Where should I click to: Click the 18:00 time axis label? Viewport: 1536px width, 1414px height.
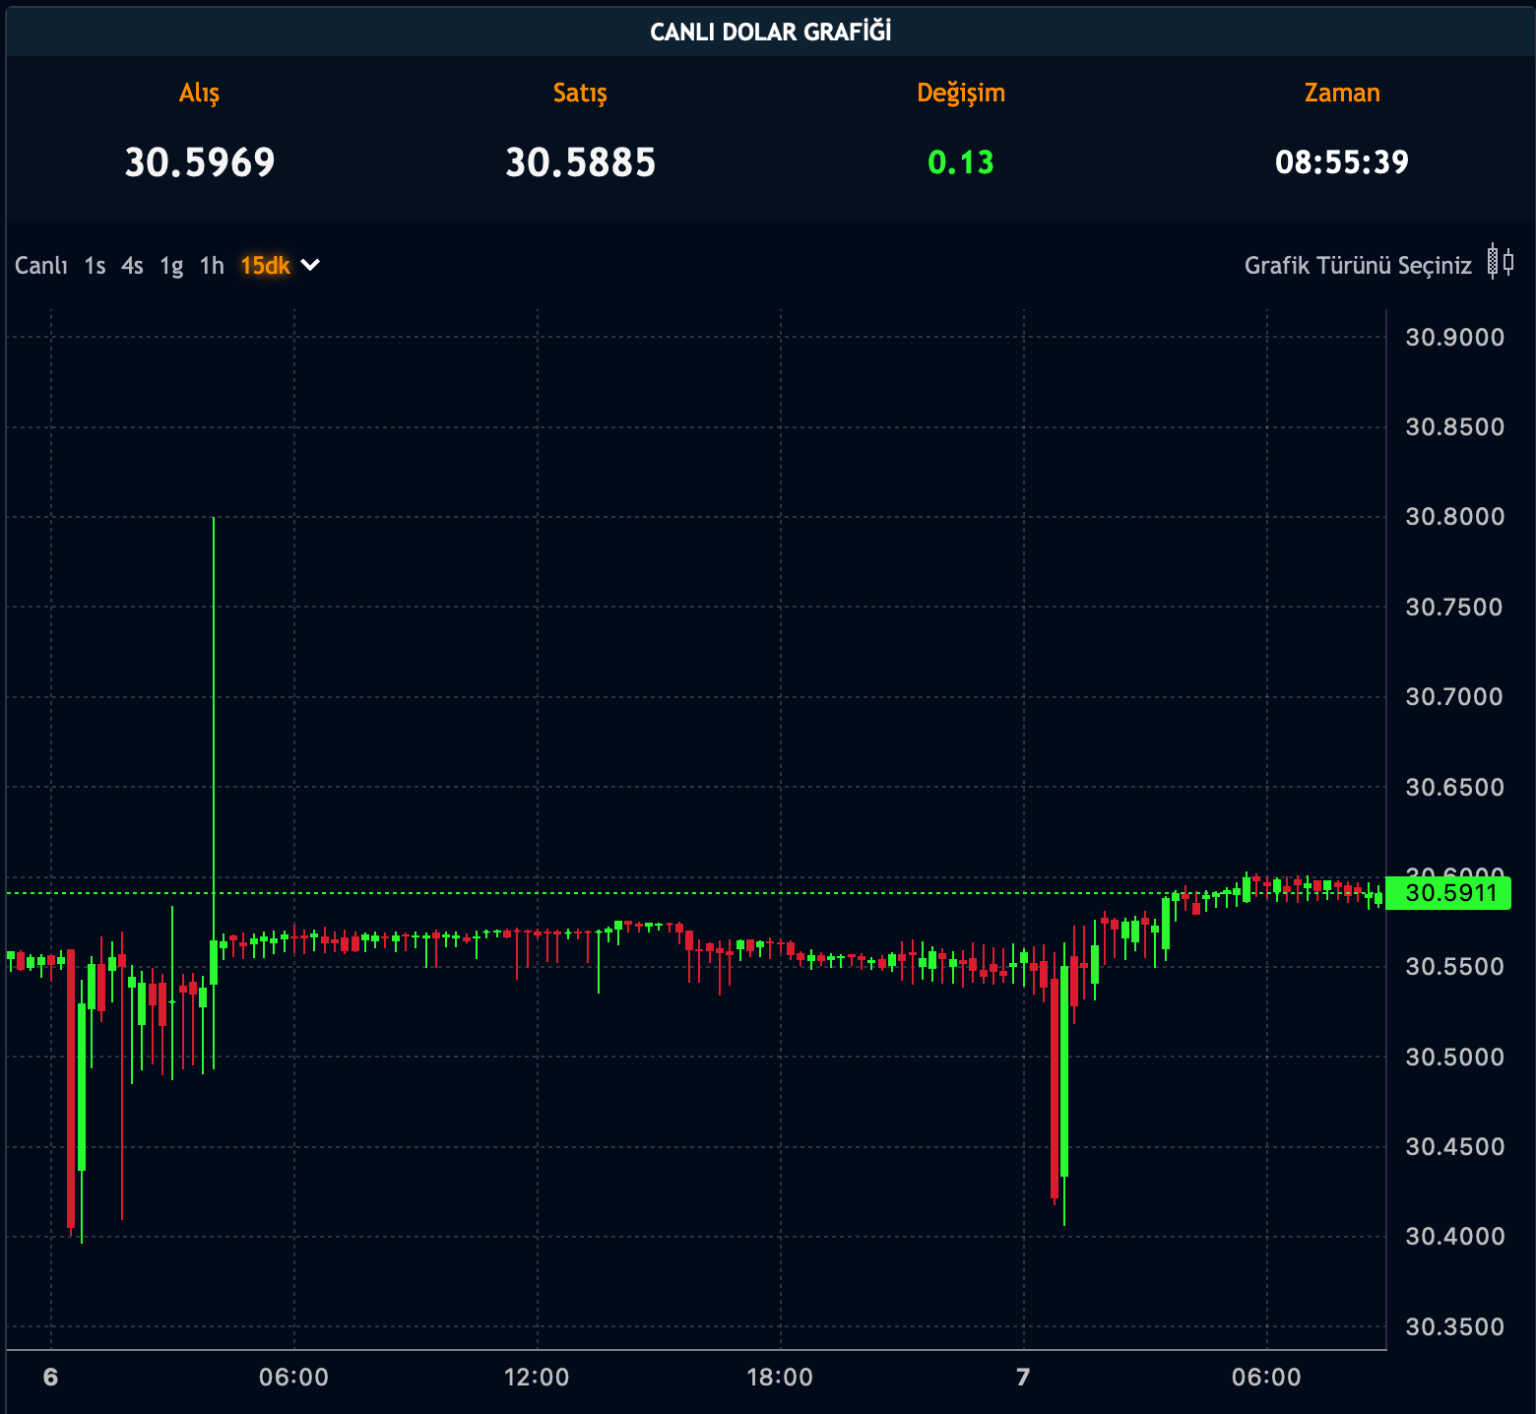point(780,1377)
